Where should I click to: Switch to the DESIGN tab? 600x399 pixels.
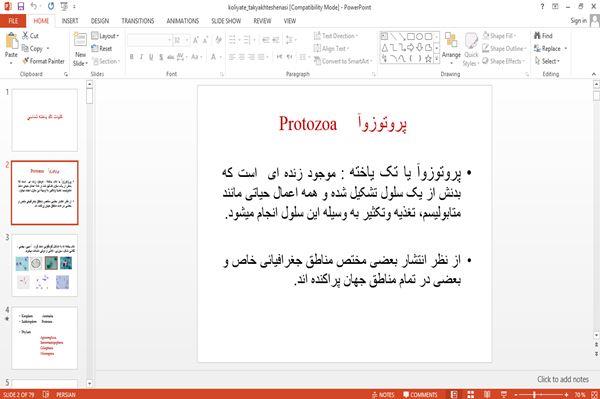(x=100, y=21)
